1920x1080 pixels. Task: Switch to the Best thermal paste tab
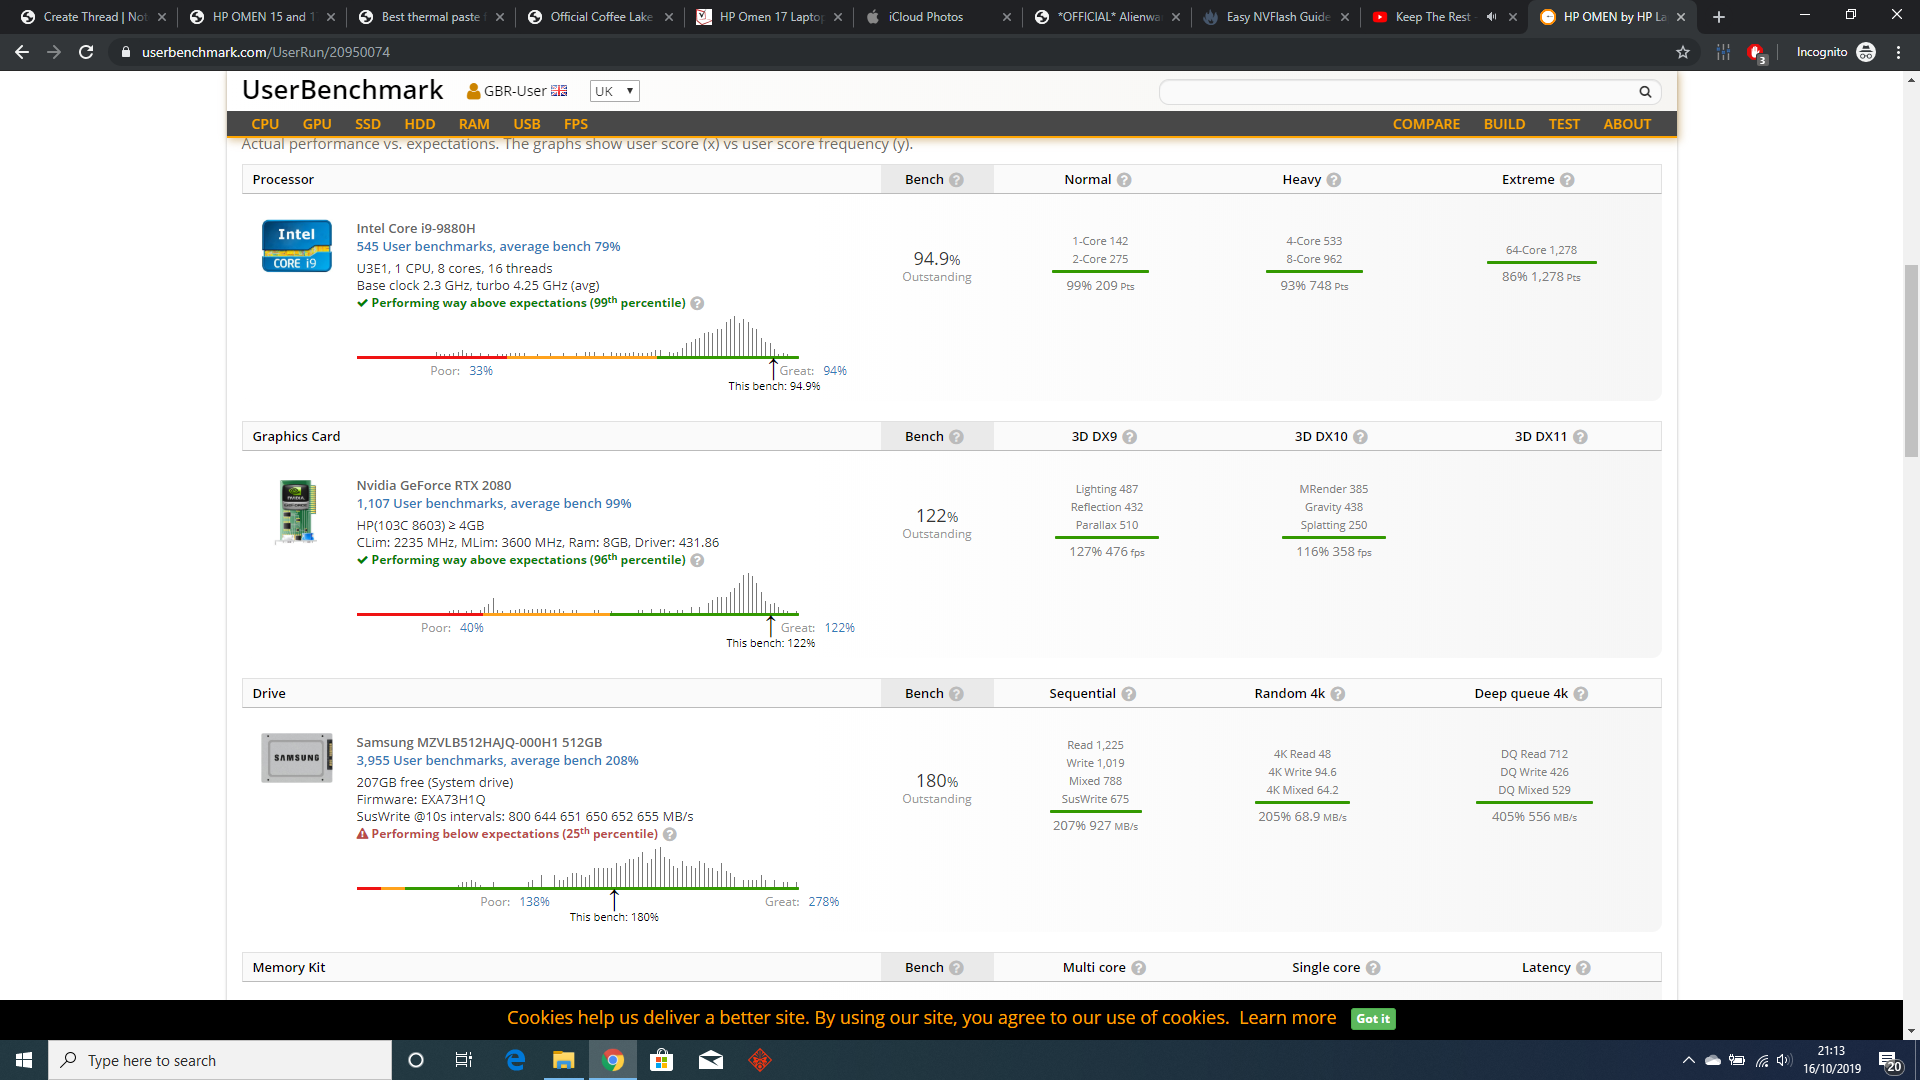(430, 17)
